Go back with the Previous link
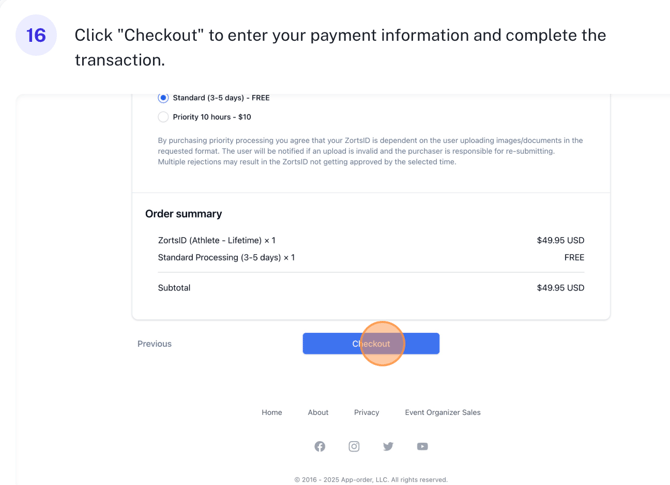The width and height of the screenshot is (670, 485). coord(154,344)
